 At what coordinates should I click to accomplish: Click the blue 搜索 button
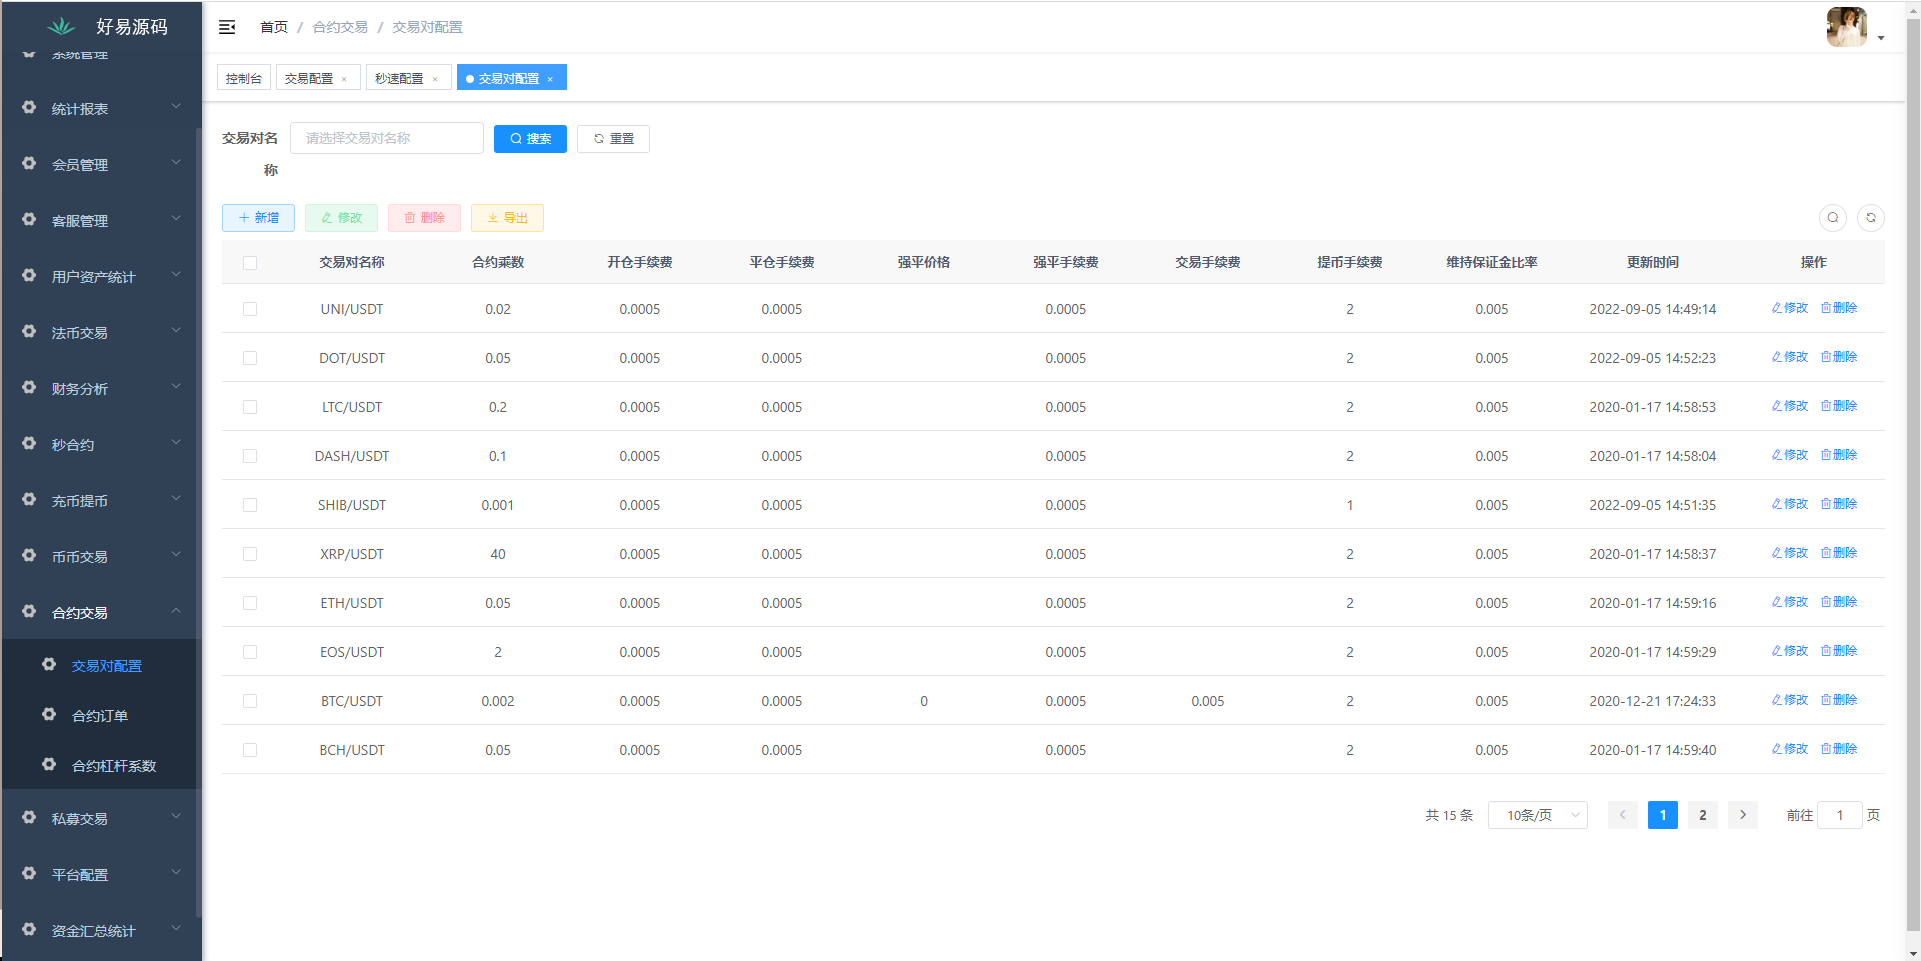[530, 139]
